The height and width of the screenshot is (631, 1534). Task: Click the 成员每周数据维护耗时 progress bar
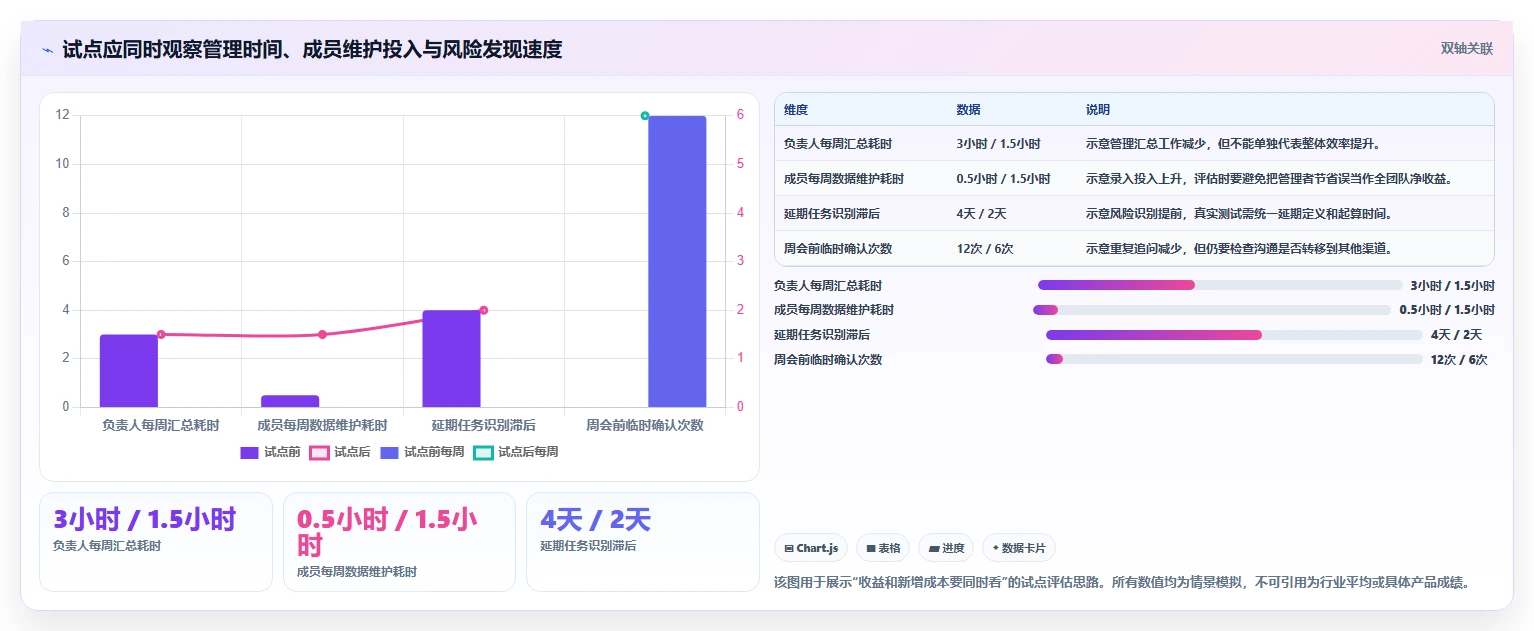[1211, 310]
